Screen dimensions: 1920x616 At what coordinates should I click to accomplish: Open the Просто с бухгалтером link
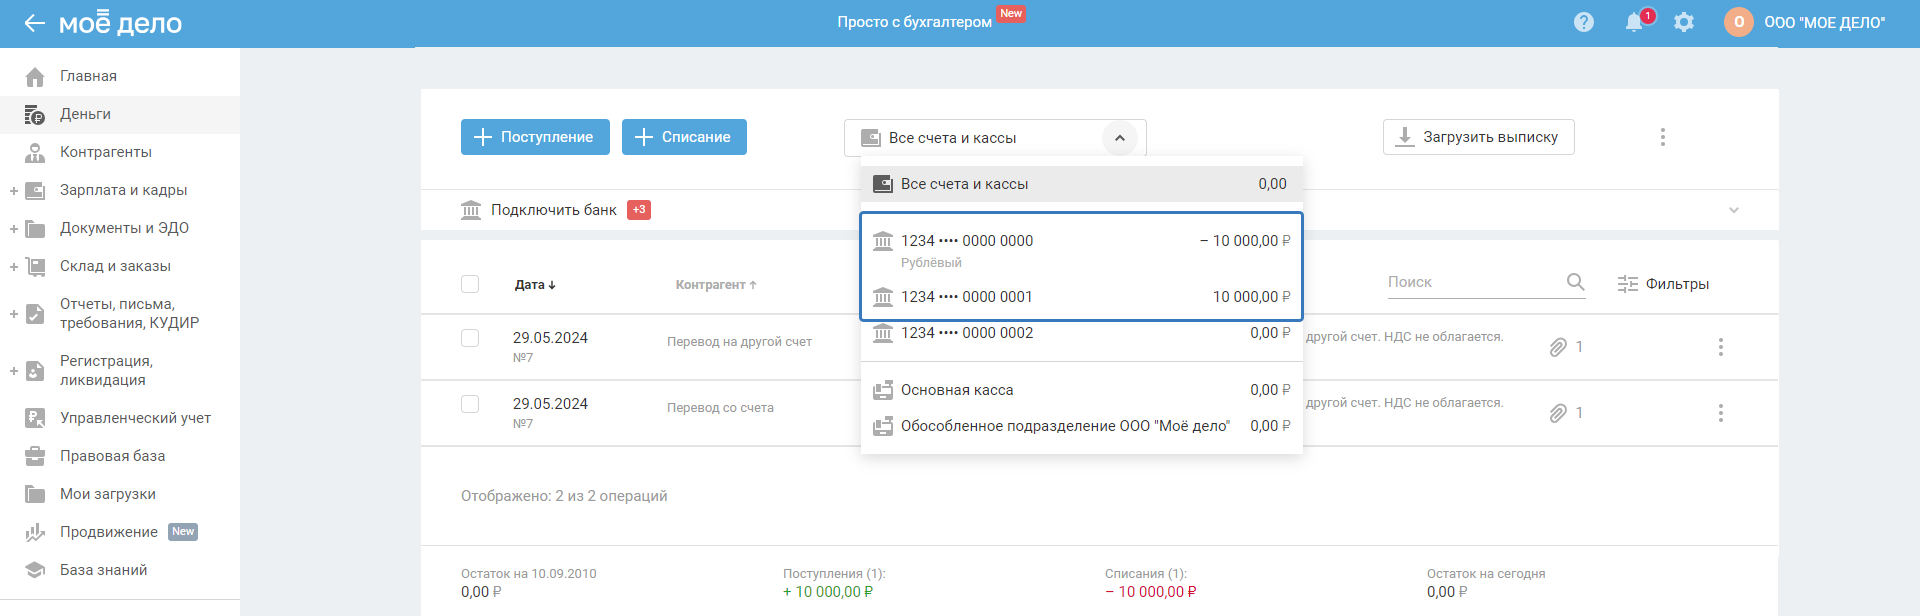coord(915,22)
